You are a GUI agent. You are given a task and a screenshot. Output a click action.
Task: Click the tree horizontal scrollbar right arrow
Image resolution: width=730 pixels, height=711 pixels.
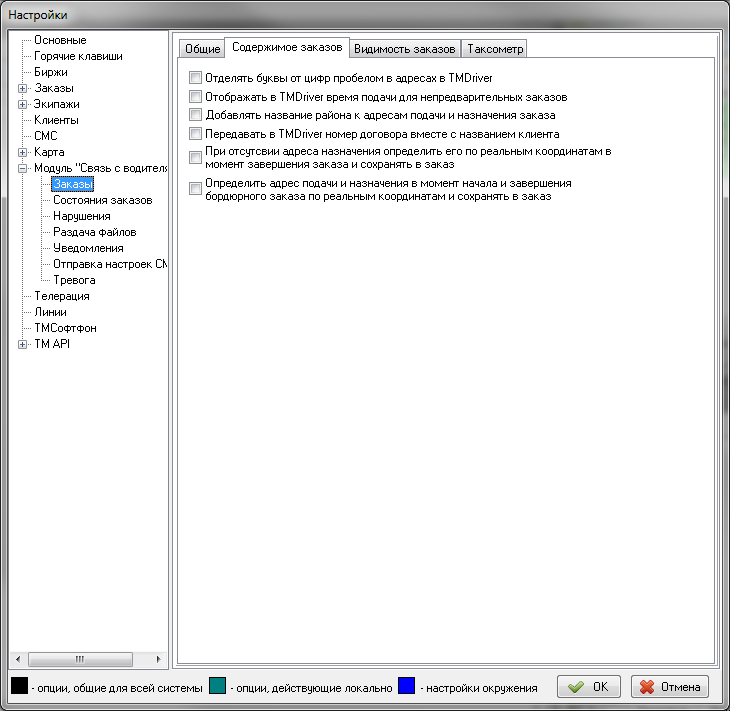point(160,659)
